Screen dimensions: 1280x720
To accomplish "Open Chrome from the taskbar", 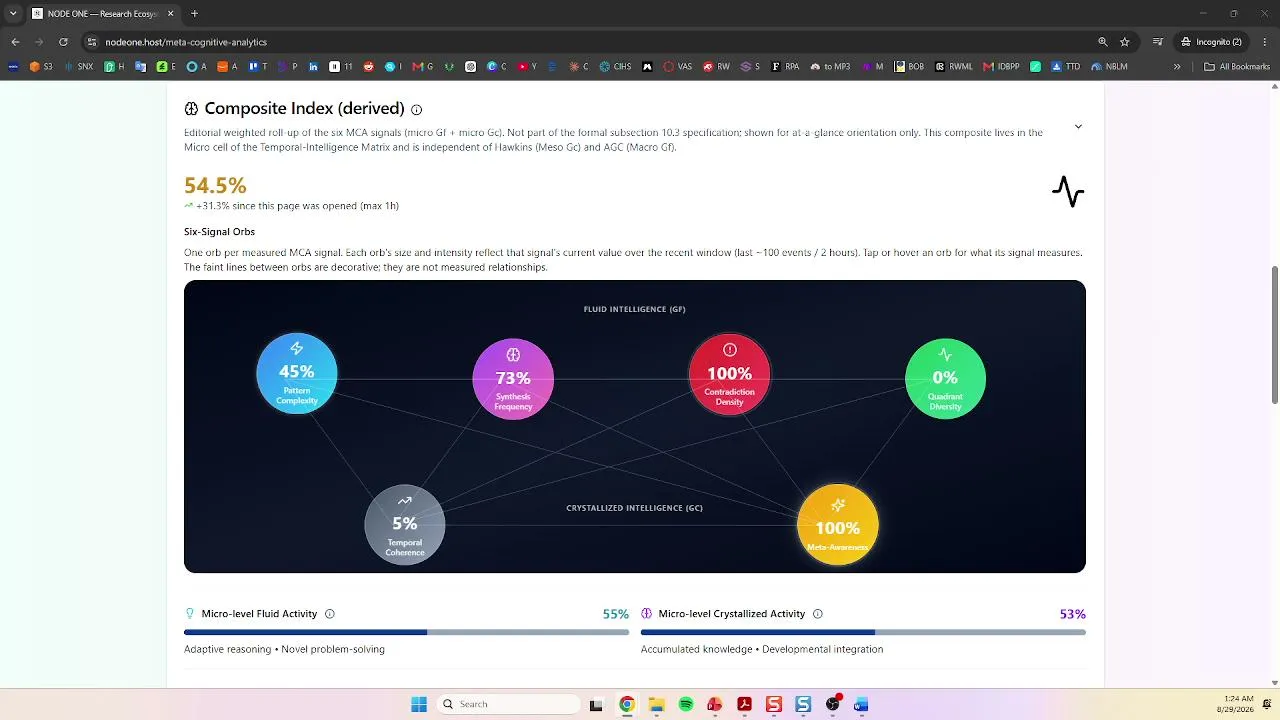I will 626,704.
